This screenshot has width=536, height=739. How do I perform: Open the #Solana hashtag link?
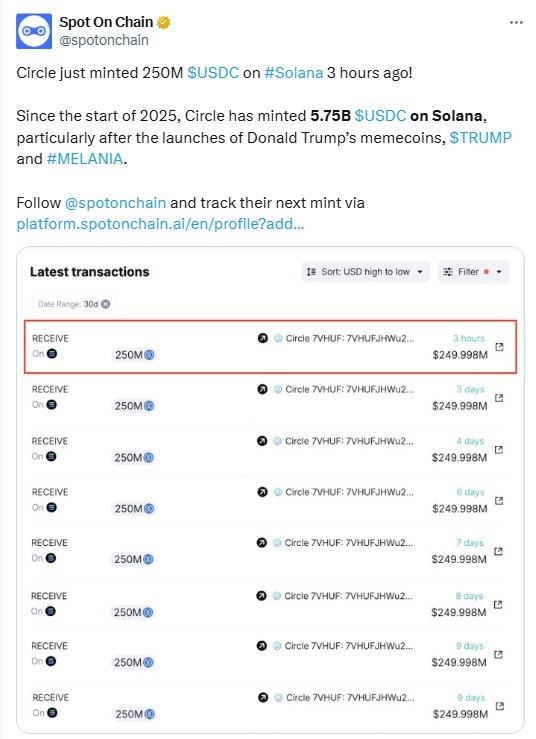tap(294, 73)
